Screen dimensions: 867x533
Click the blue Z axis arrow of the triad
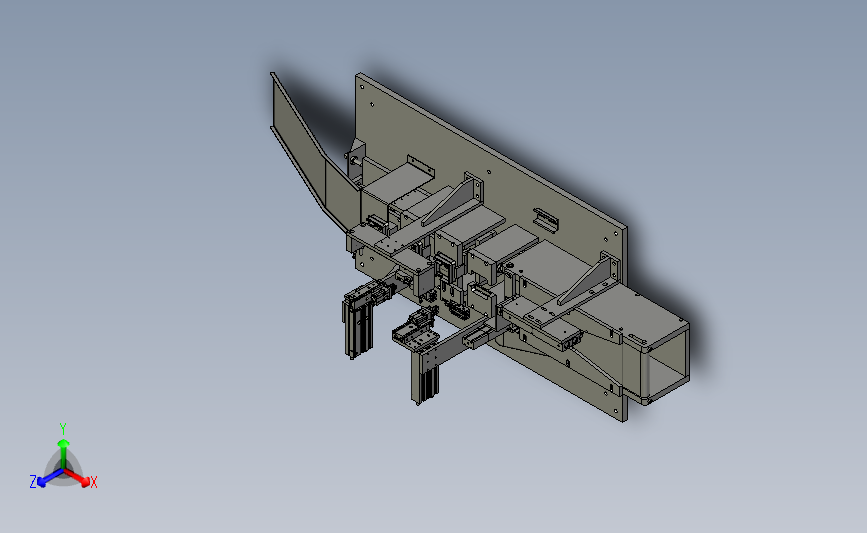tap(50, 478)
